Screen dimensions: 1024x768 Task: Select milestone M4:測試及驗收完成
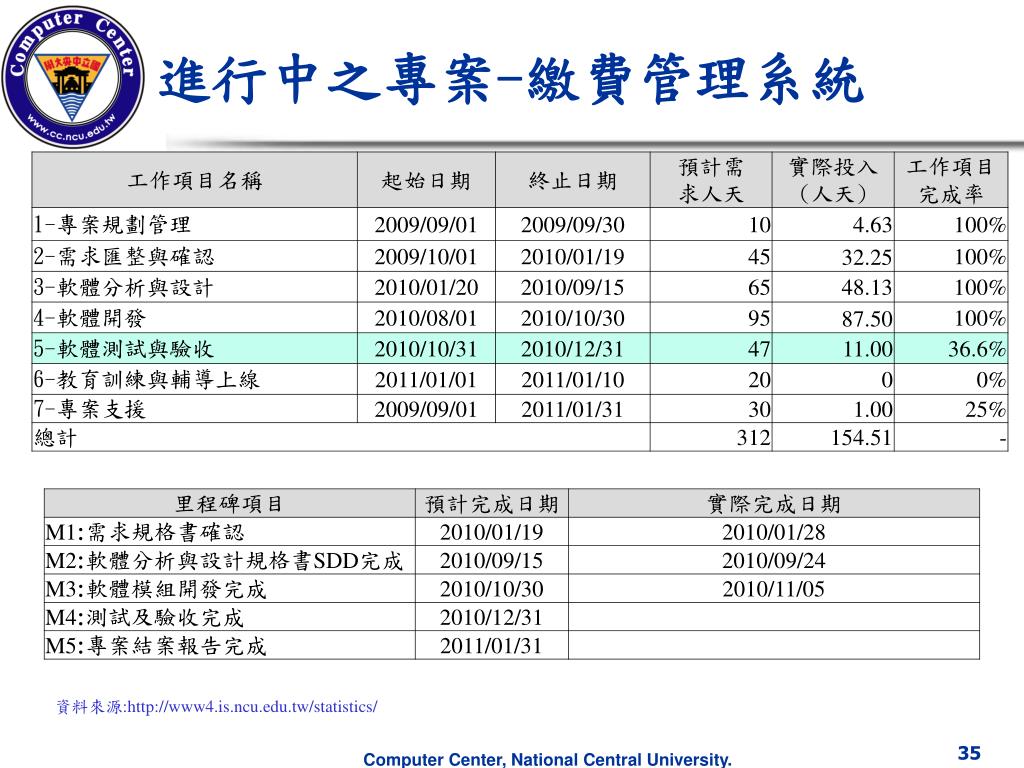[144, 618]
